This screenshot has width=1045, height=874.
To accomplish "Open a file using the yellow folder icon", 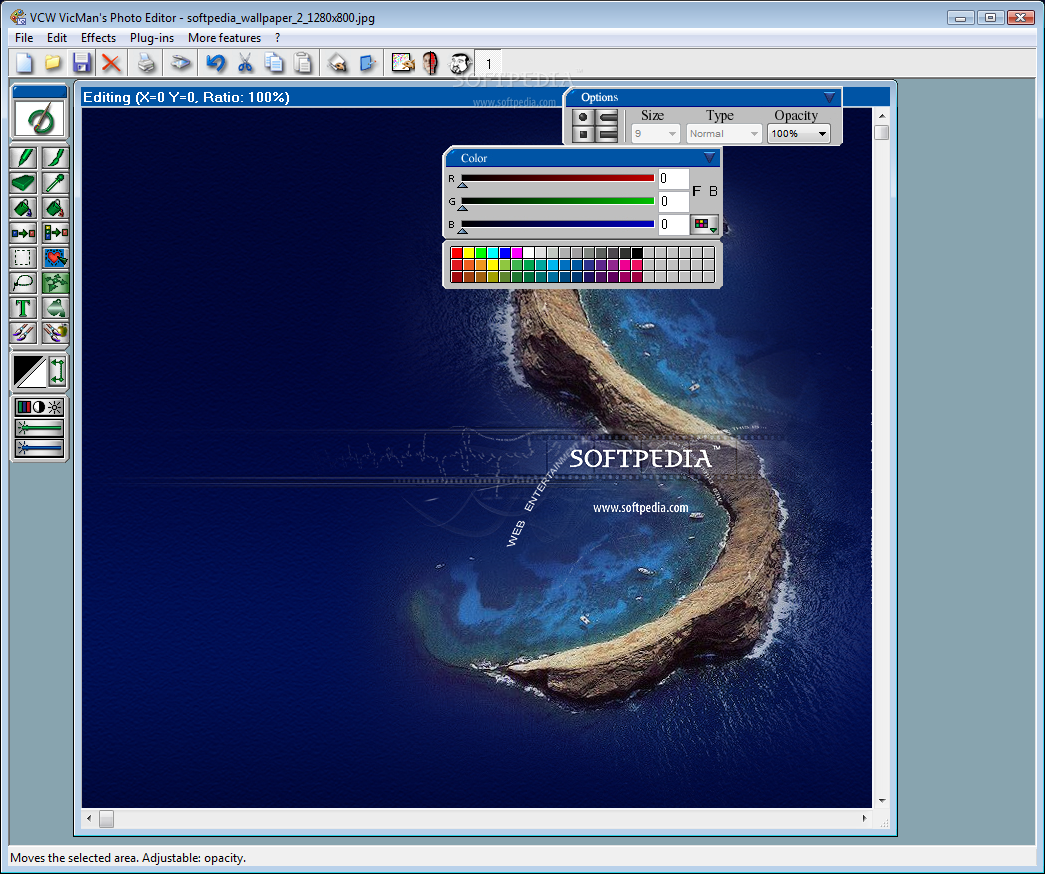I will point(53,63).
